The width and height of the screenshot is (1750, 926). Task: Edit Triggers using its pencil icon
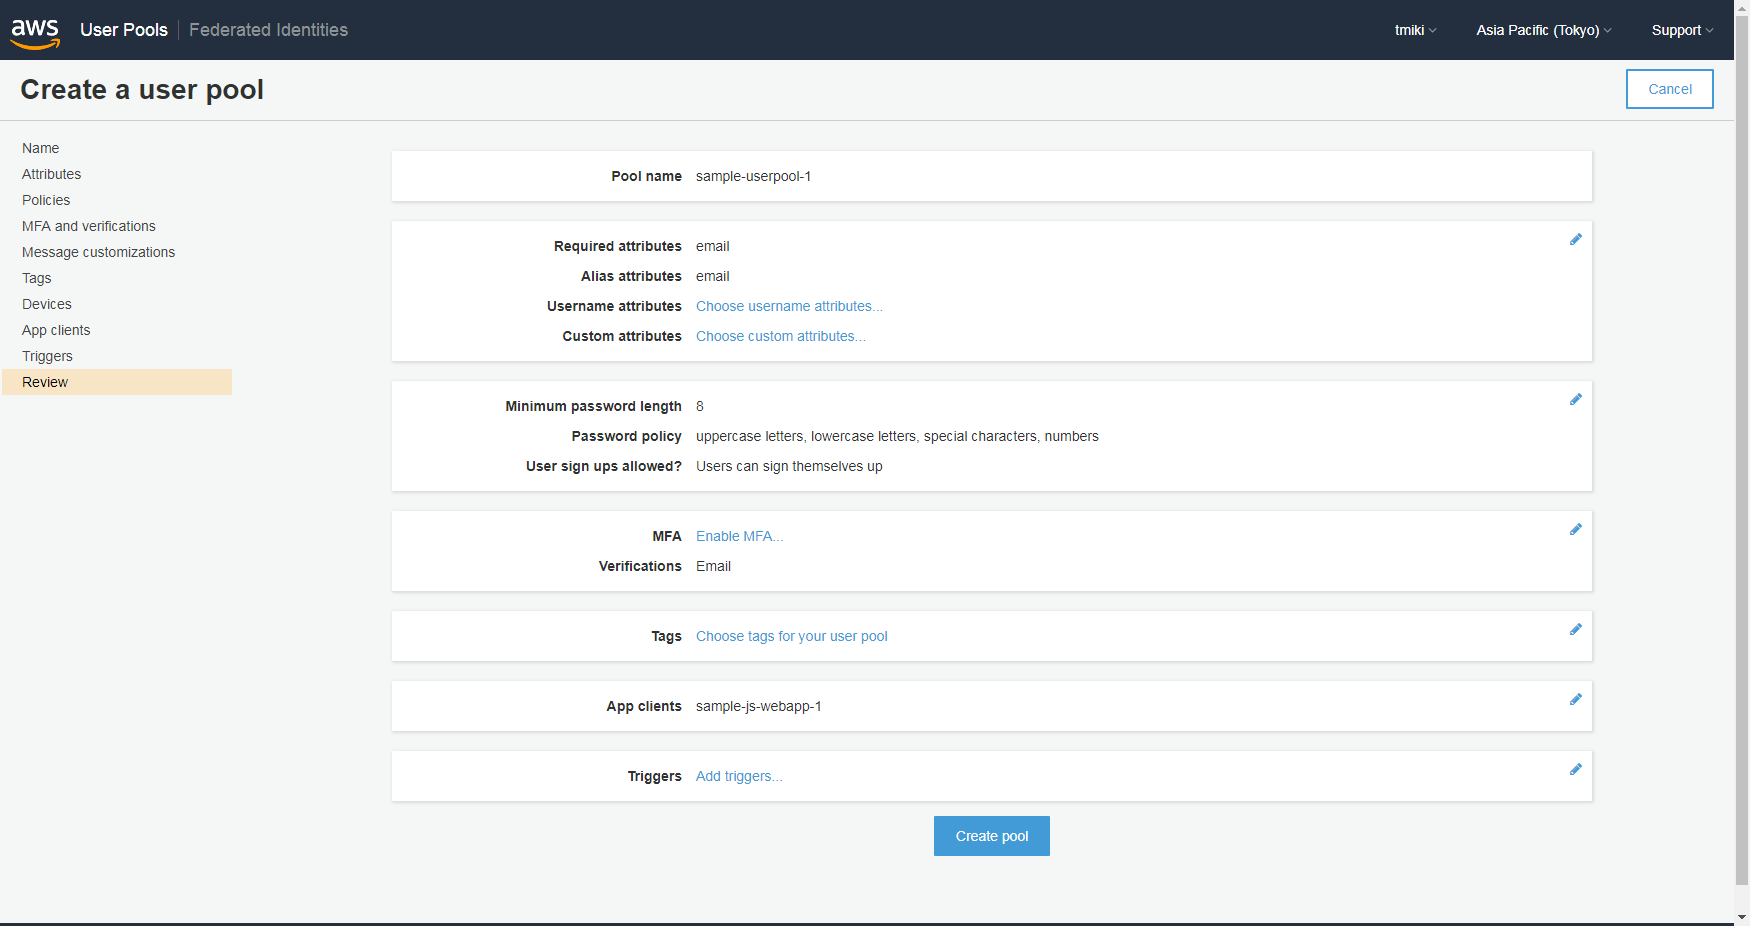[x=1576, y=769]
